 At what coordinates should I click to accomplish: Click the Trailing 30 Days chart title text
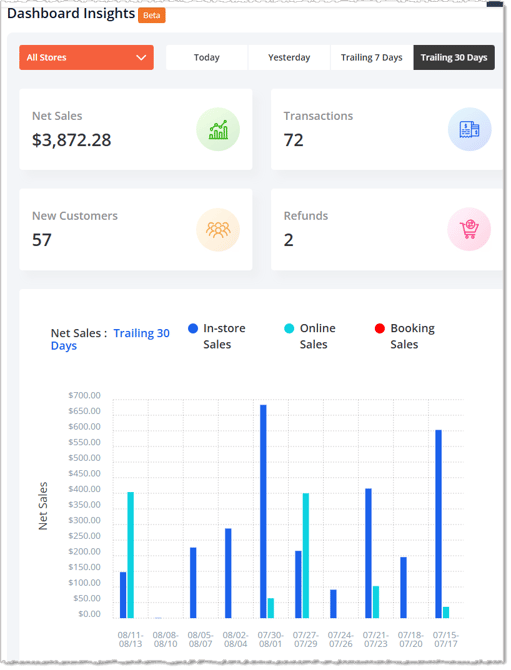[110, 340]
